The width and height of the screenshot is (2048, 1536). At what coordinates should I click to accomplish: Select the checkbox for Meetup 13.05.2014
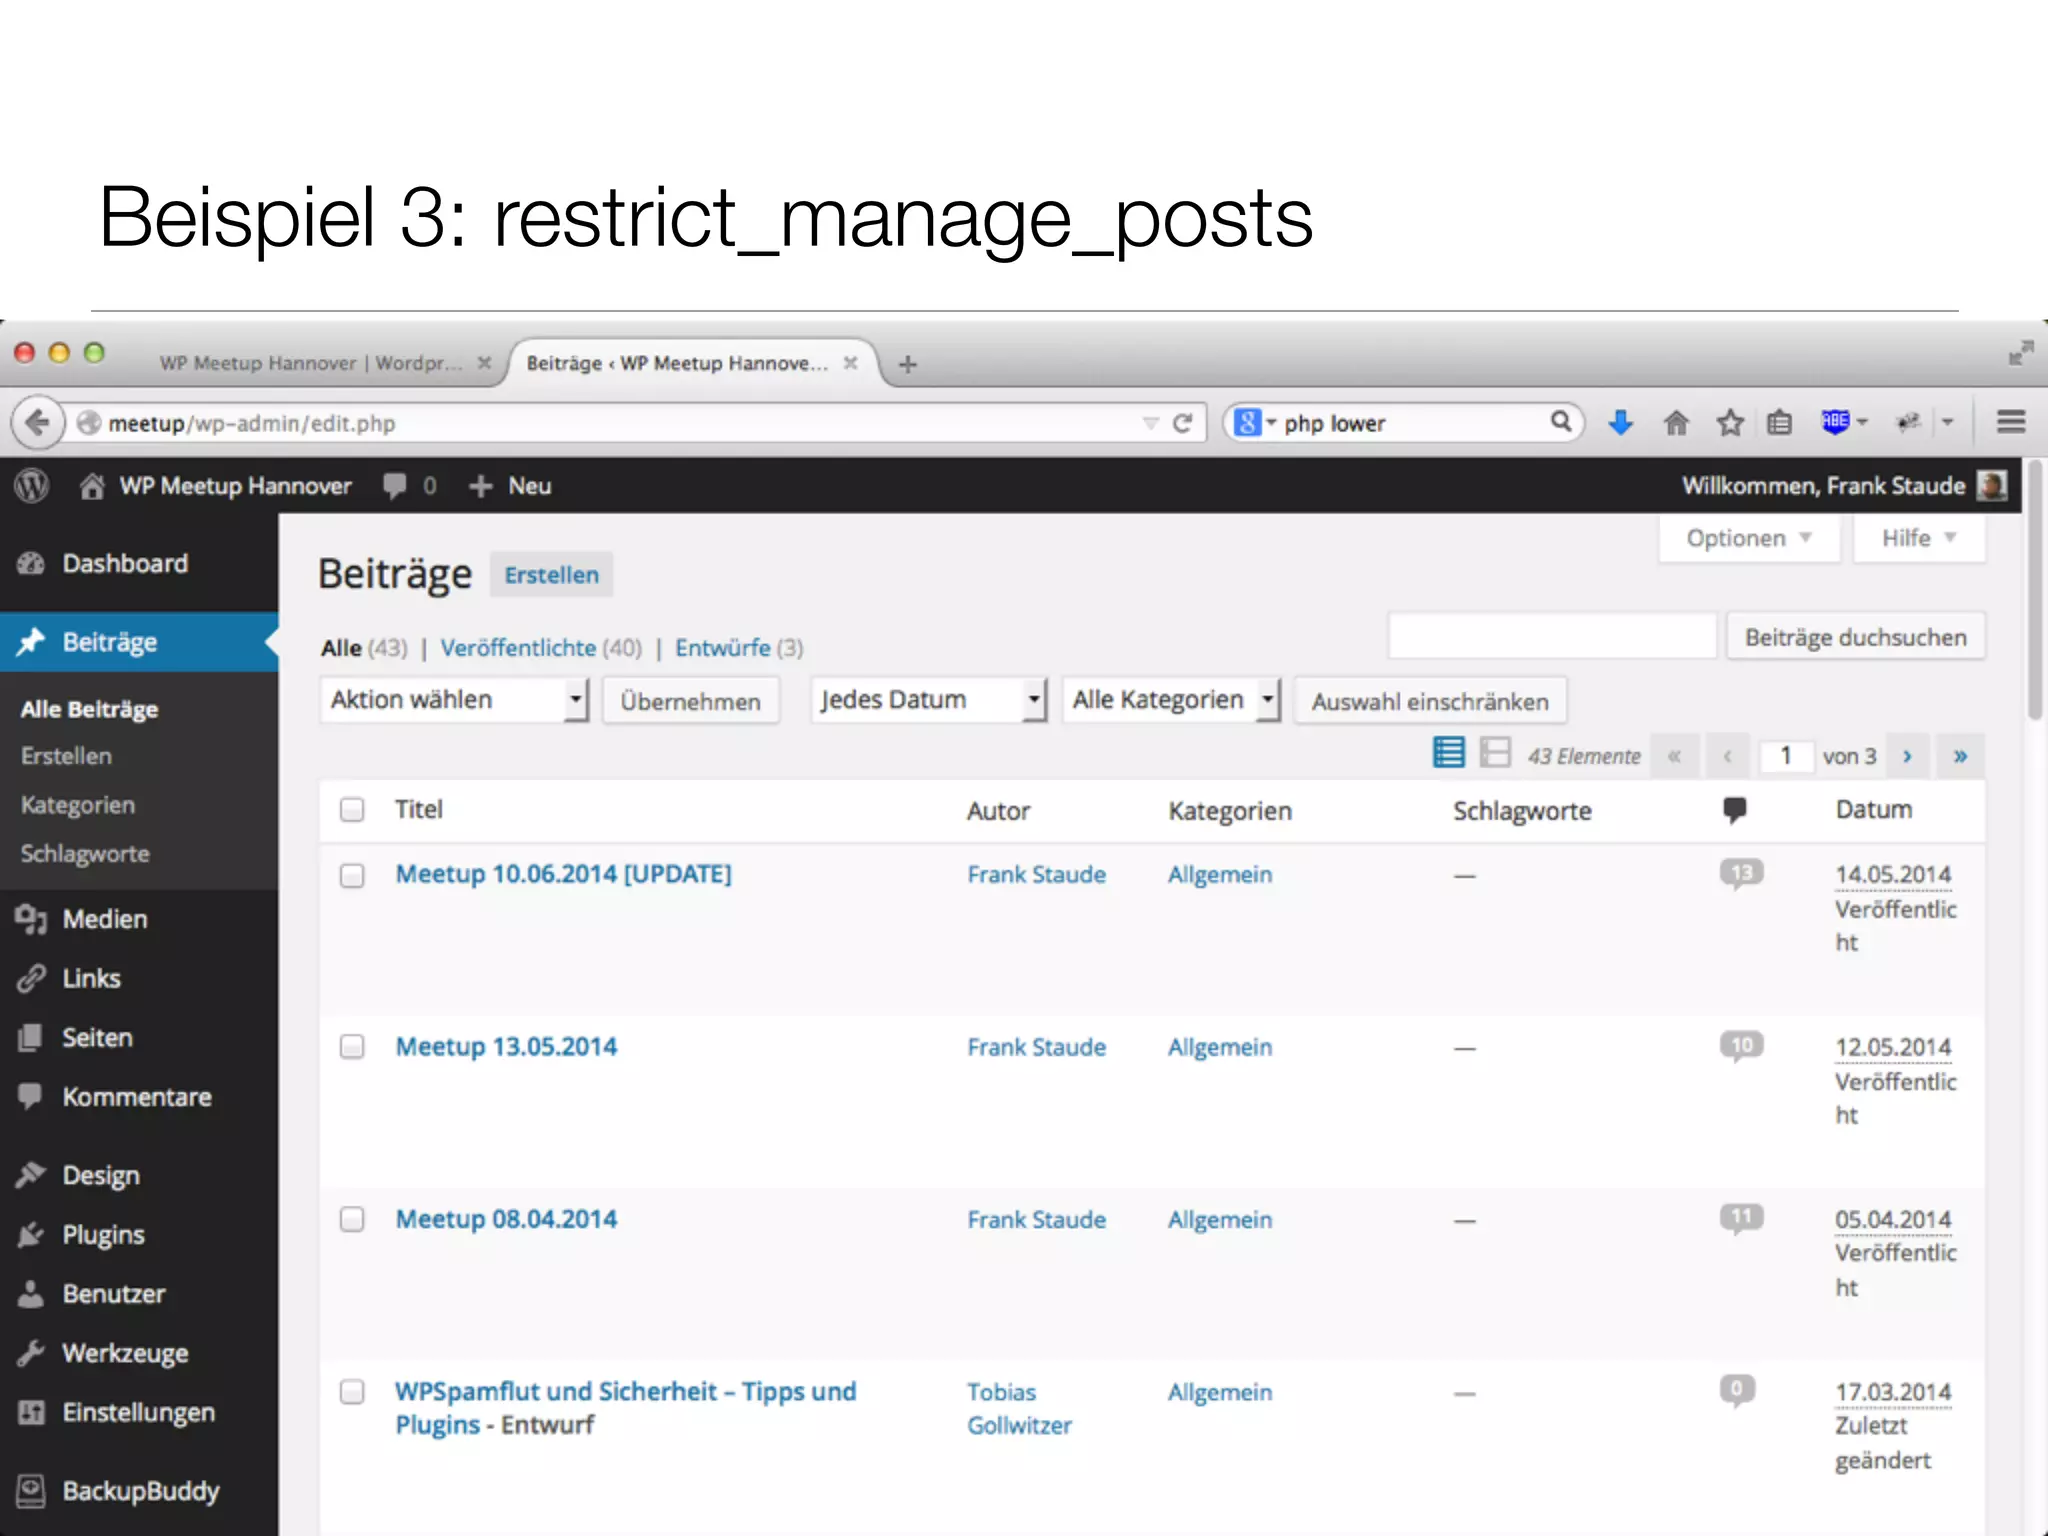pyautogui.click(x=352, y=1047)
